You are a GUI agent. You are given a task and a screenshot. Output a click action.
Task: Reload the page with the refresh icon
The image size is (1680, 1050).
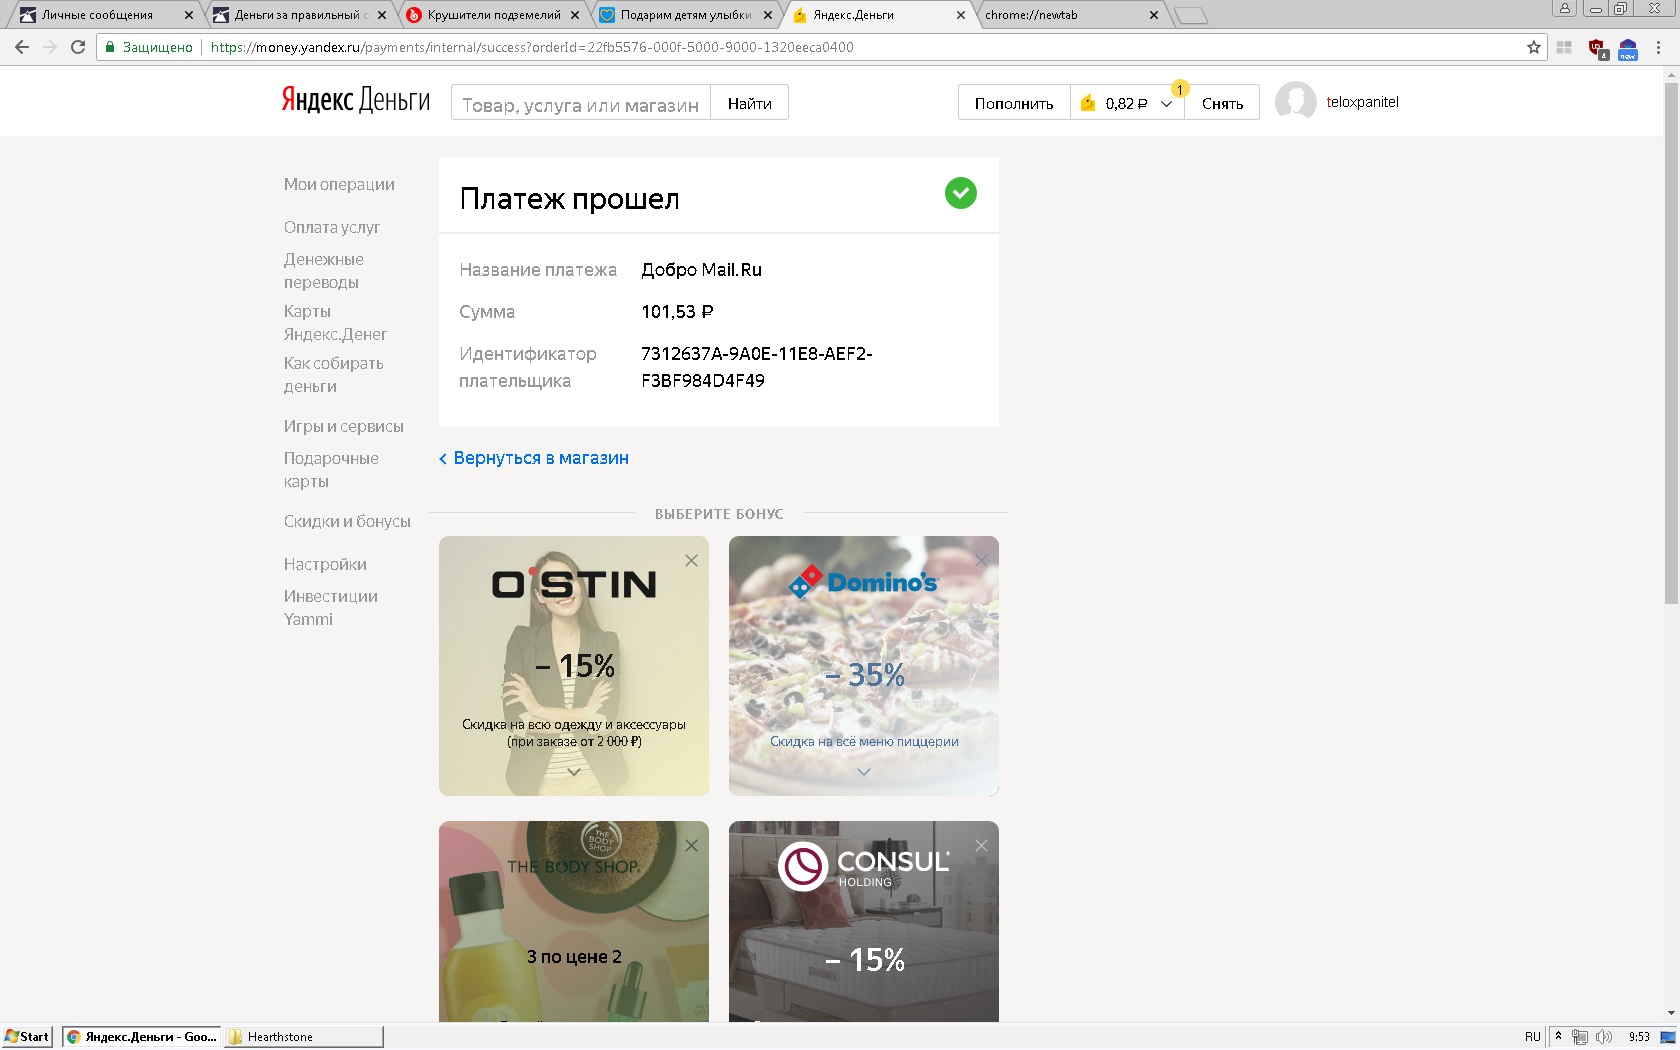78,47
